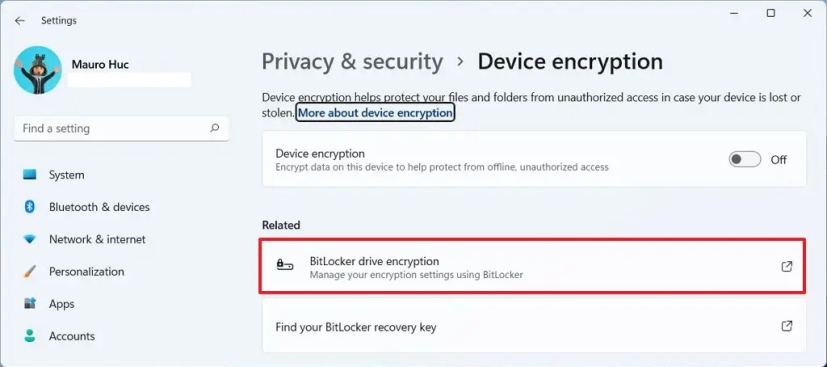
Task: Click the Personalization paintbrush icon
Action: [30, 272]
